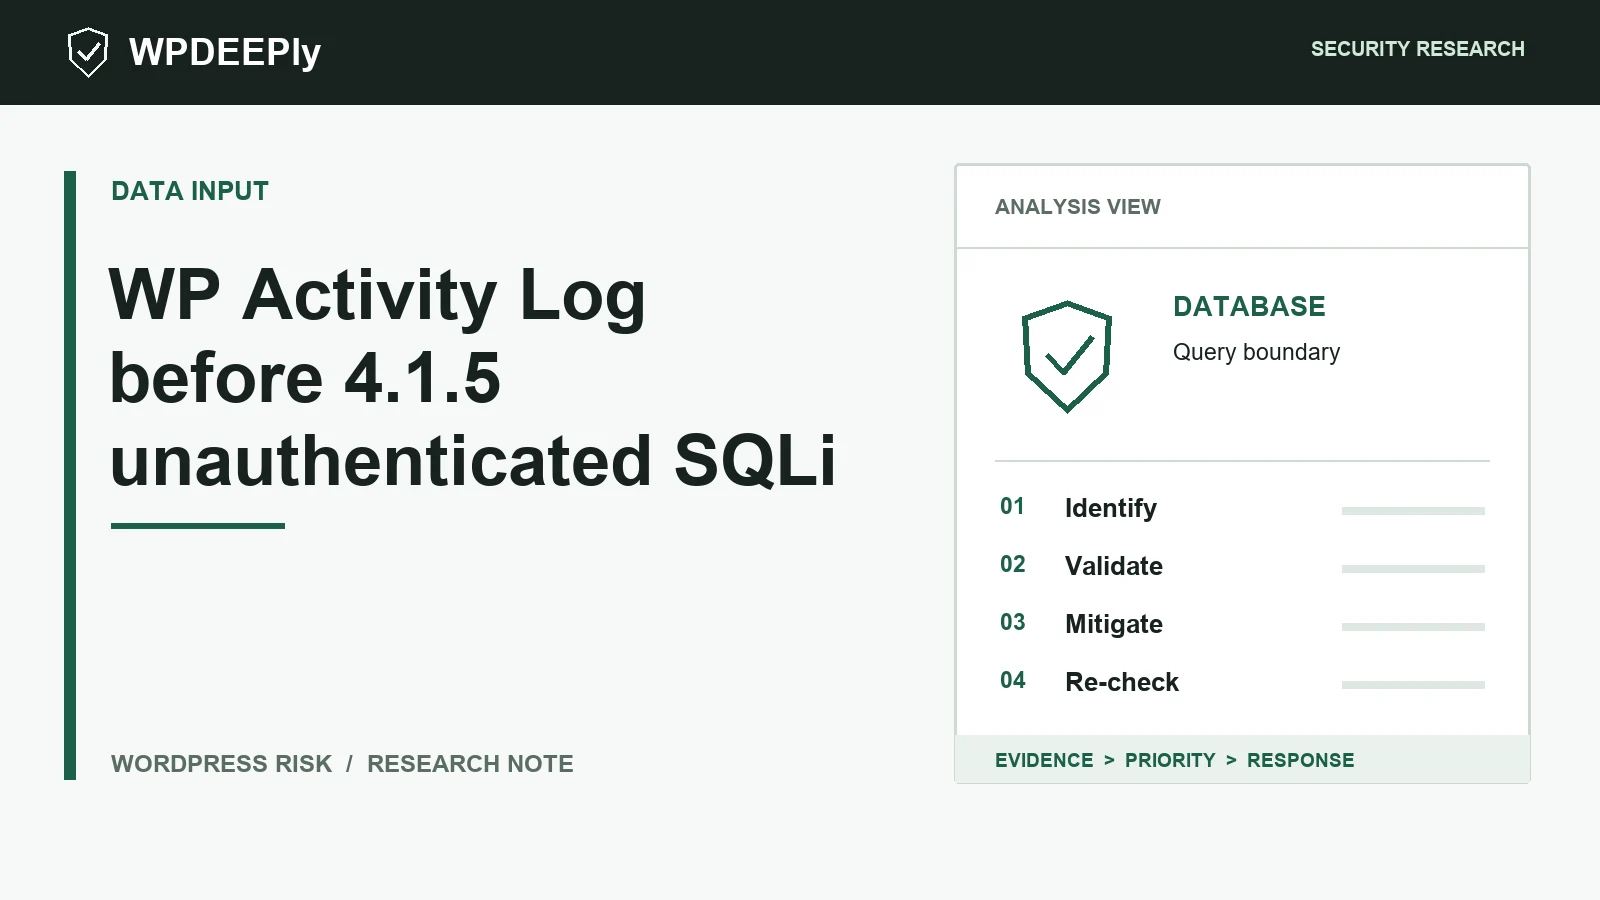1600x900 pixels.
Task: Select the DATABASE heading
Action: click(x=1249, y=306)
